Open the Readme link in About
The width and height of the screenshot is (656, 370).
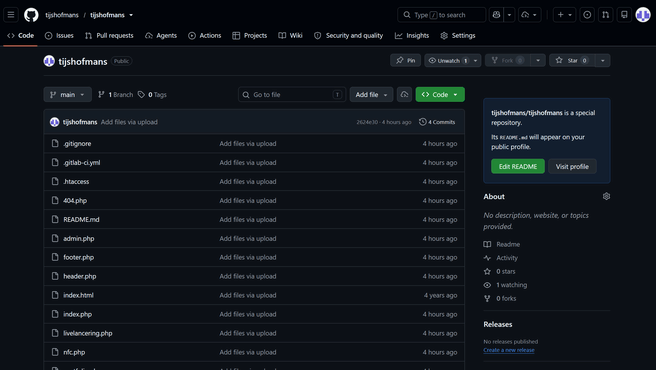click(502, 244)
